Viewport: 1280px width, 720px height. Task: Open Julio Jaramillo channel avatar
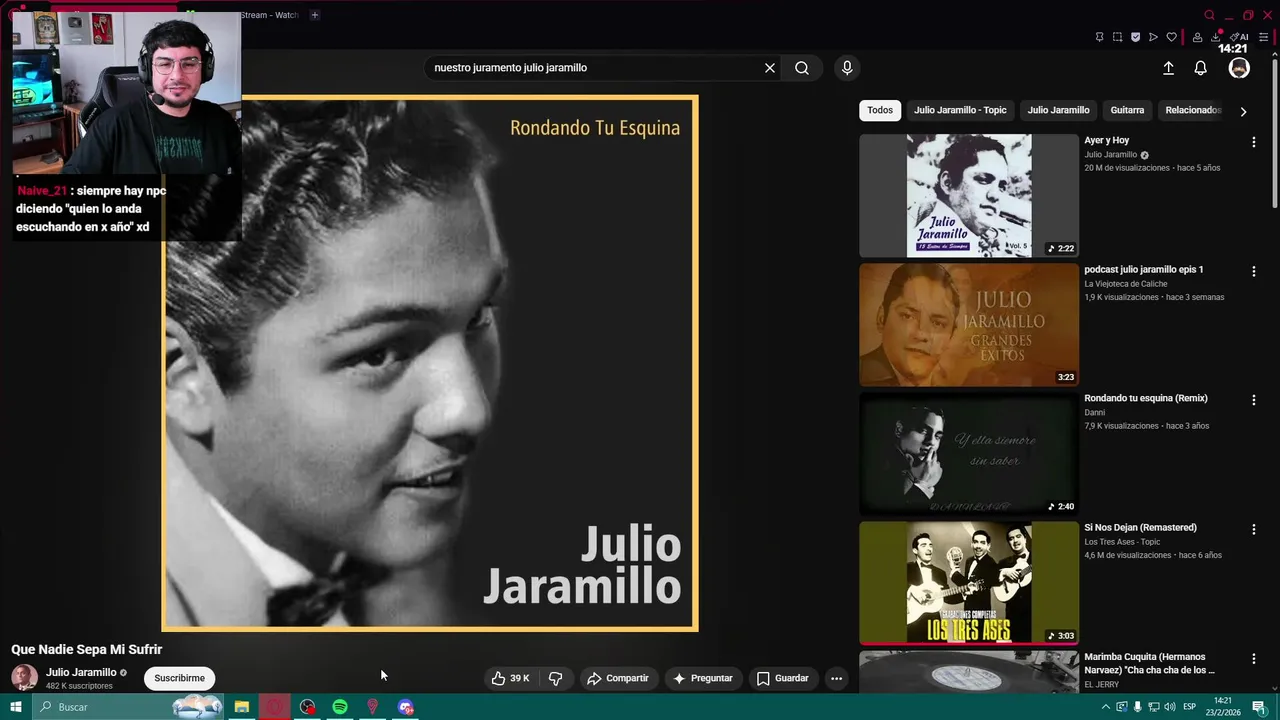coord(24,678)
